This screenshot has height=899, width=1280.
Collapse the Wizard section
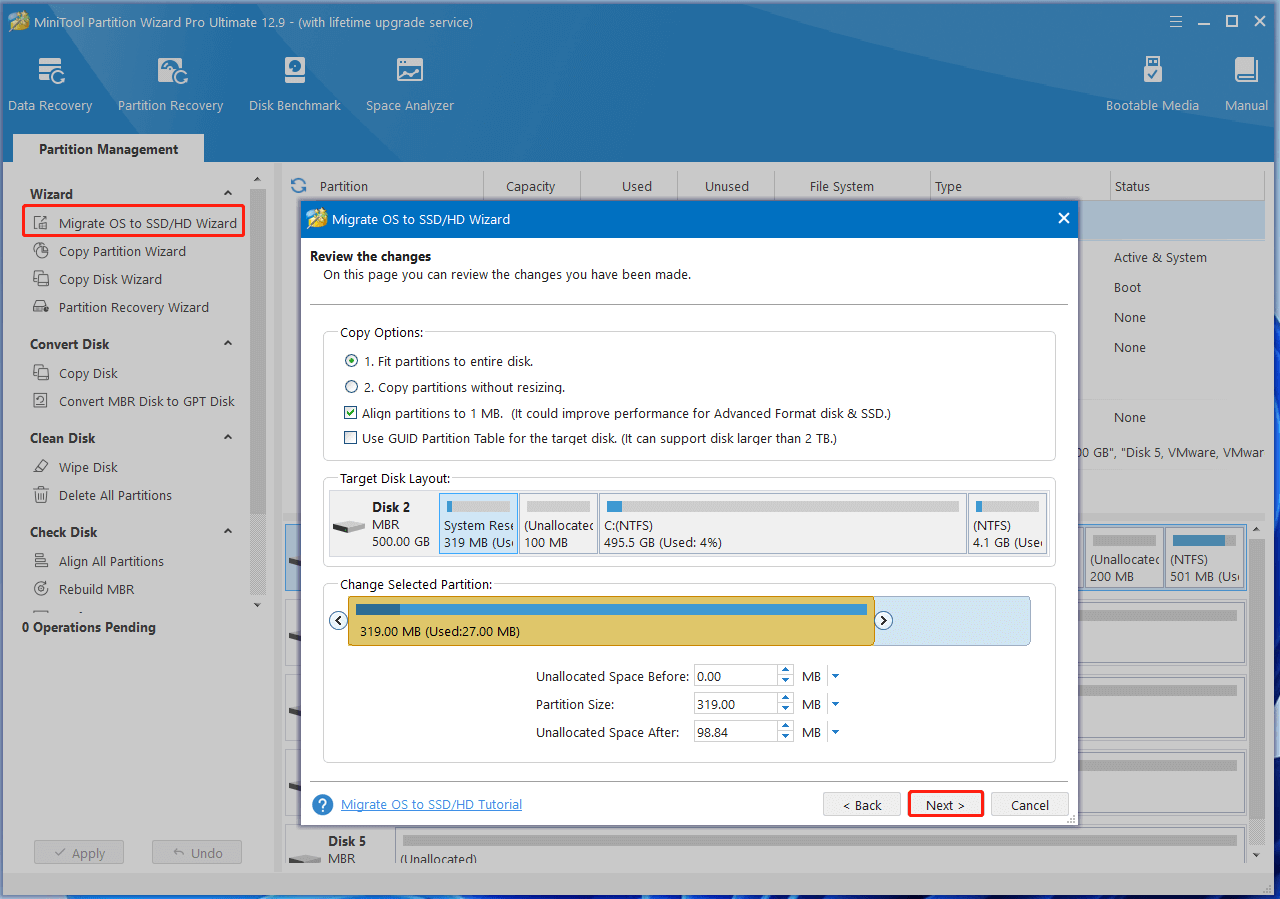[228, 194]
